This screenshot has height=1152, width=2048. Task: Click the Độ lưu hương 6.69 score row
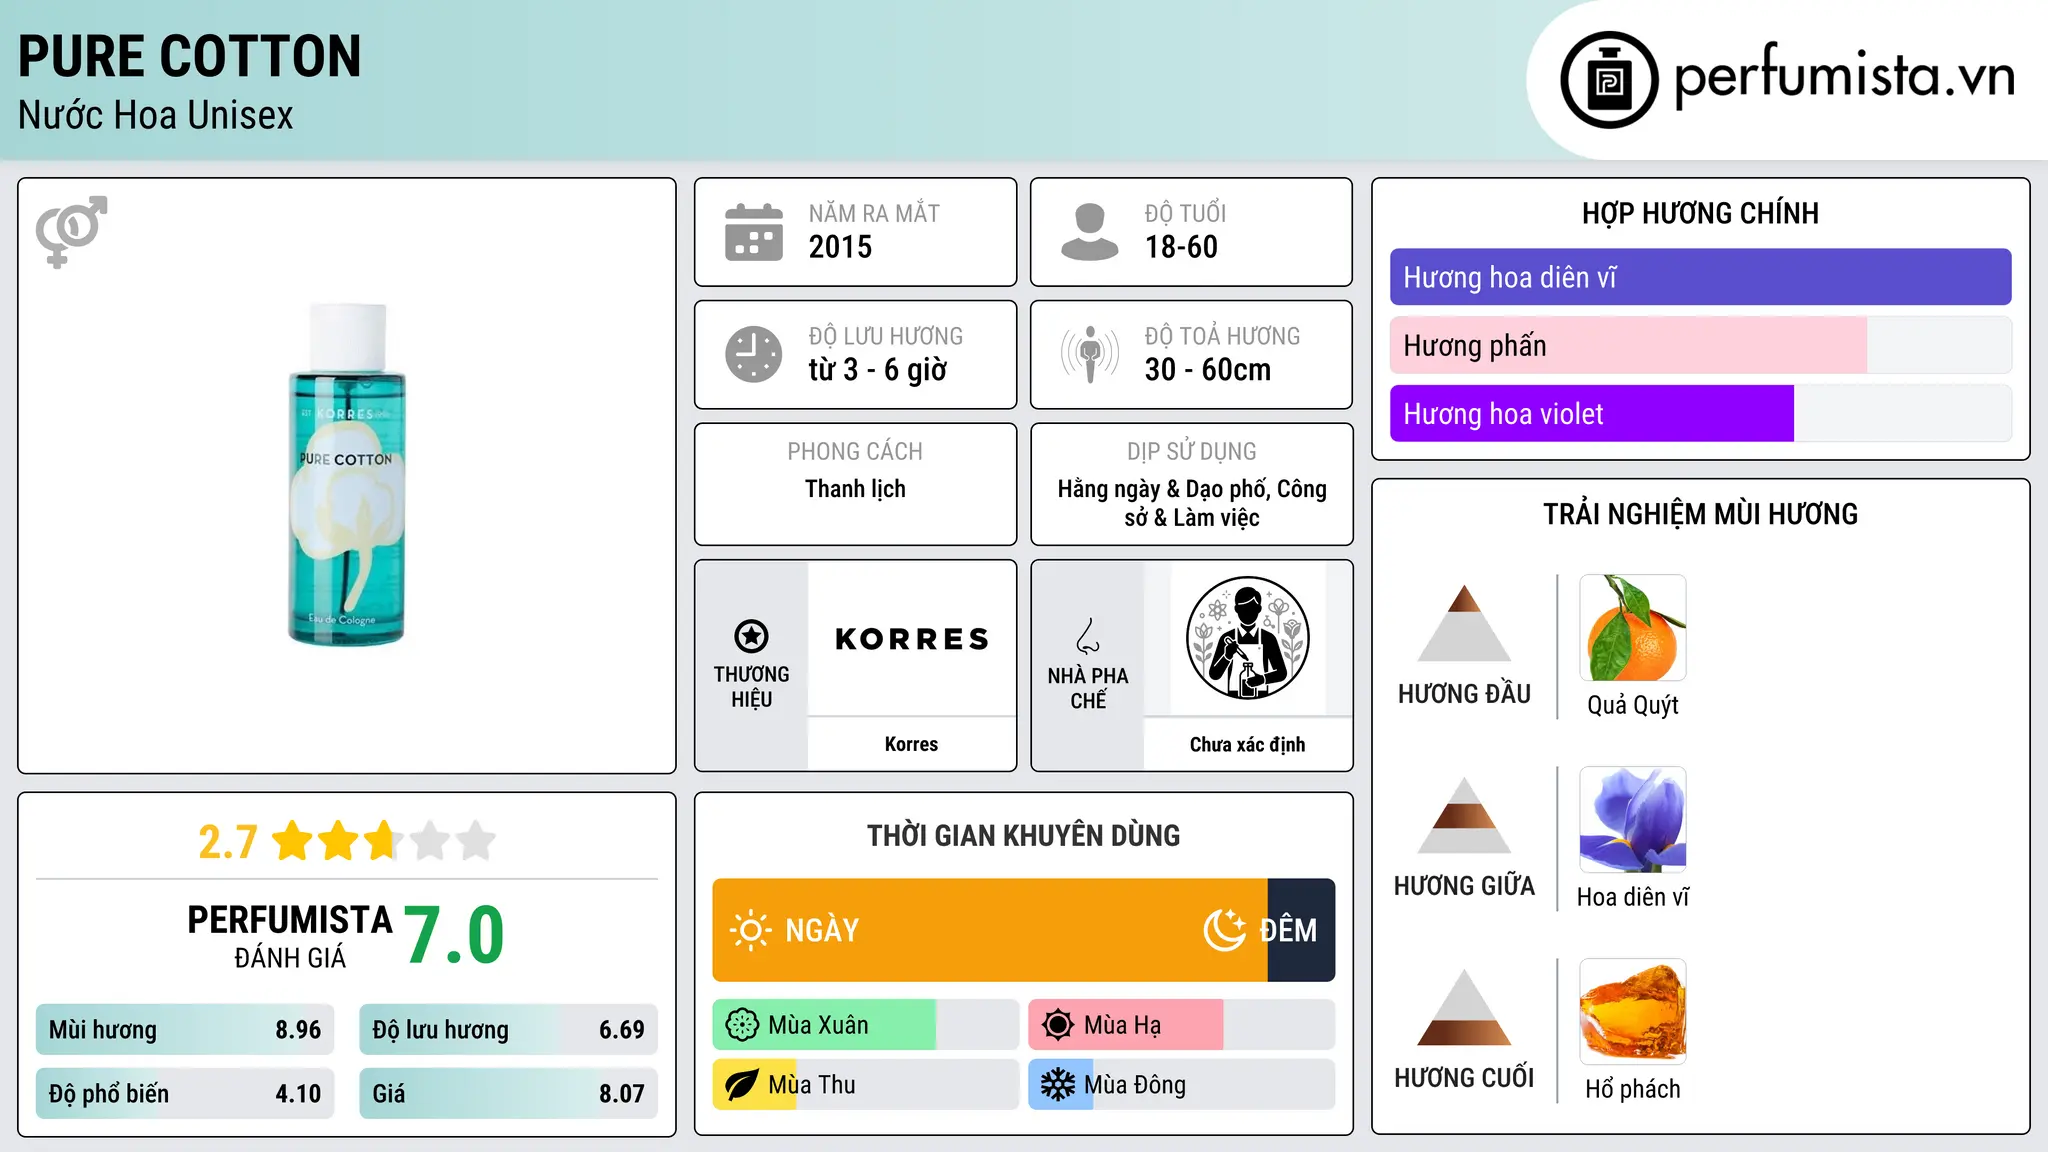[x=508, y=1030]
